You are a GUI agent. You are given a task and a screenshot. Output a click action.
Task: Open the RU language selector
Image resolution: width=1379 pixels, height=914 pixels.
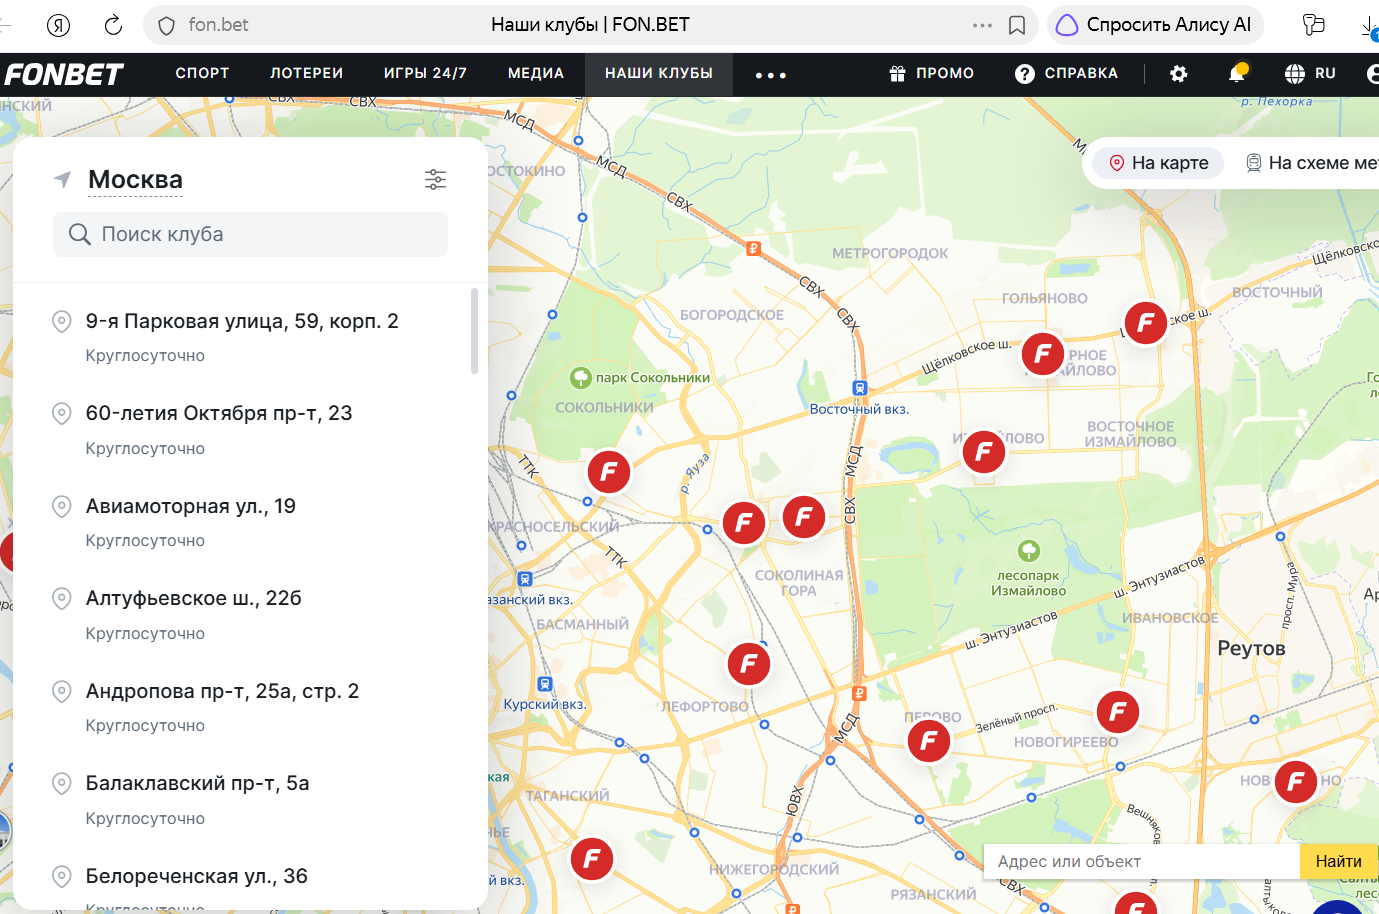click(x=1325, y=74)
